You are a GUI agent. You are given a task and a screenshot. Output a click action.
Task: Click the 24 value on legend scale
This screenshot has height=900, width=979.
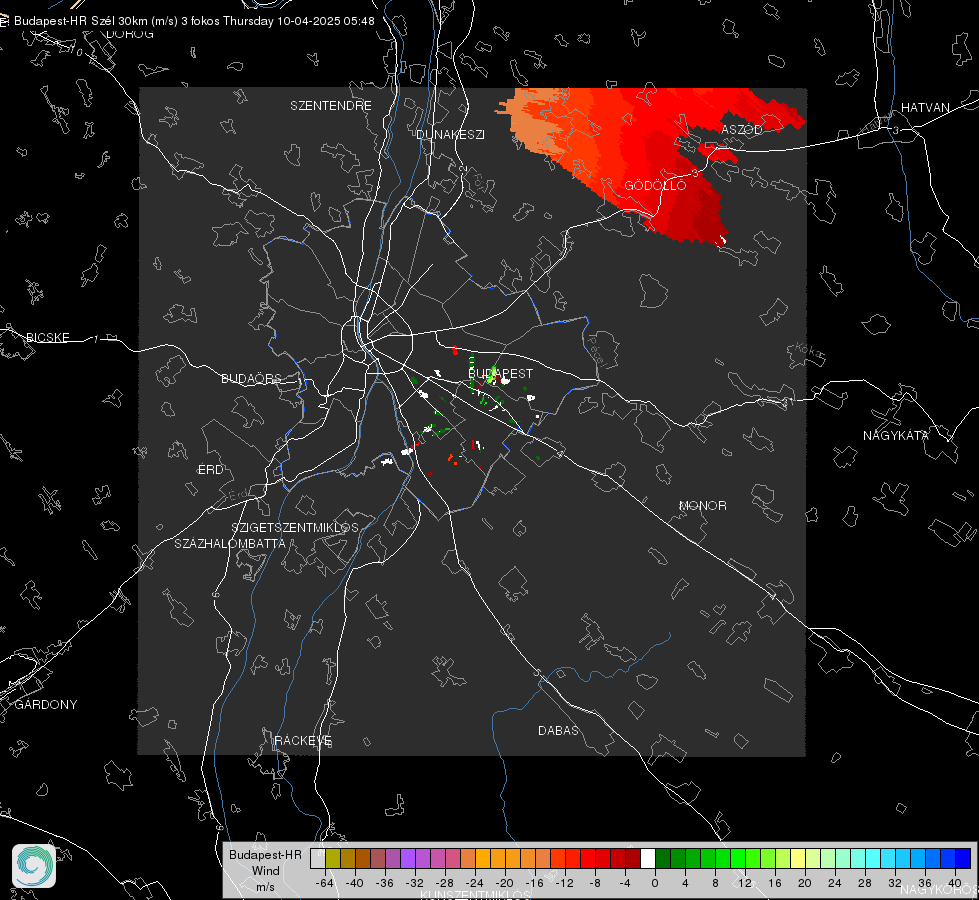[835, 883]
